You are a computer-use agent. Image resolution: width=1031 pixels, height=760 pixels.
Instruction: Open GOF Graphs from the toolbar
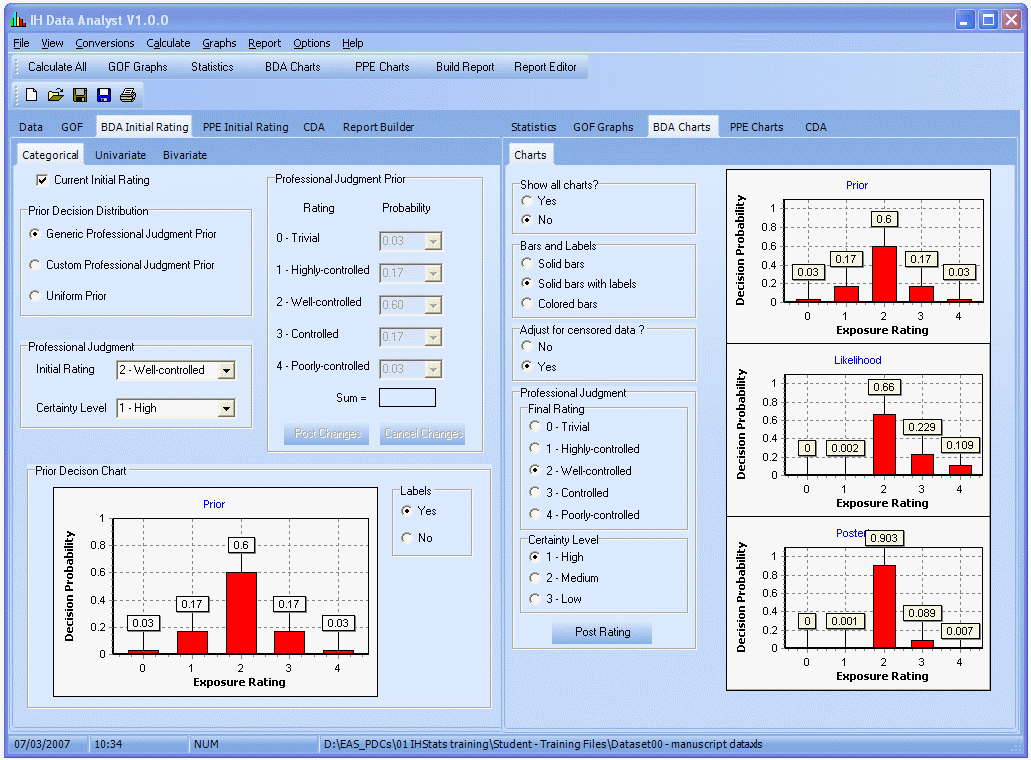tap(137, 66)
